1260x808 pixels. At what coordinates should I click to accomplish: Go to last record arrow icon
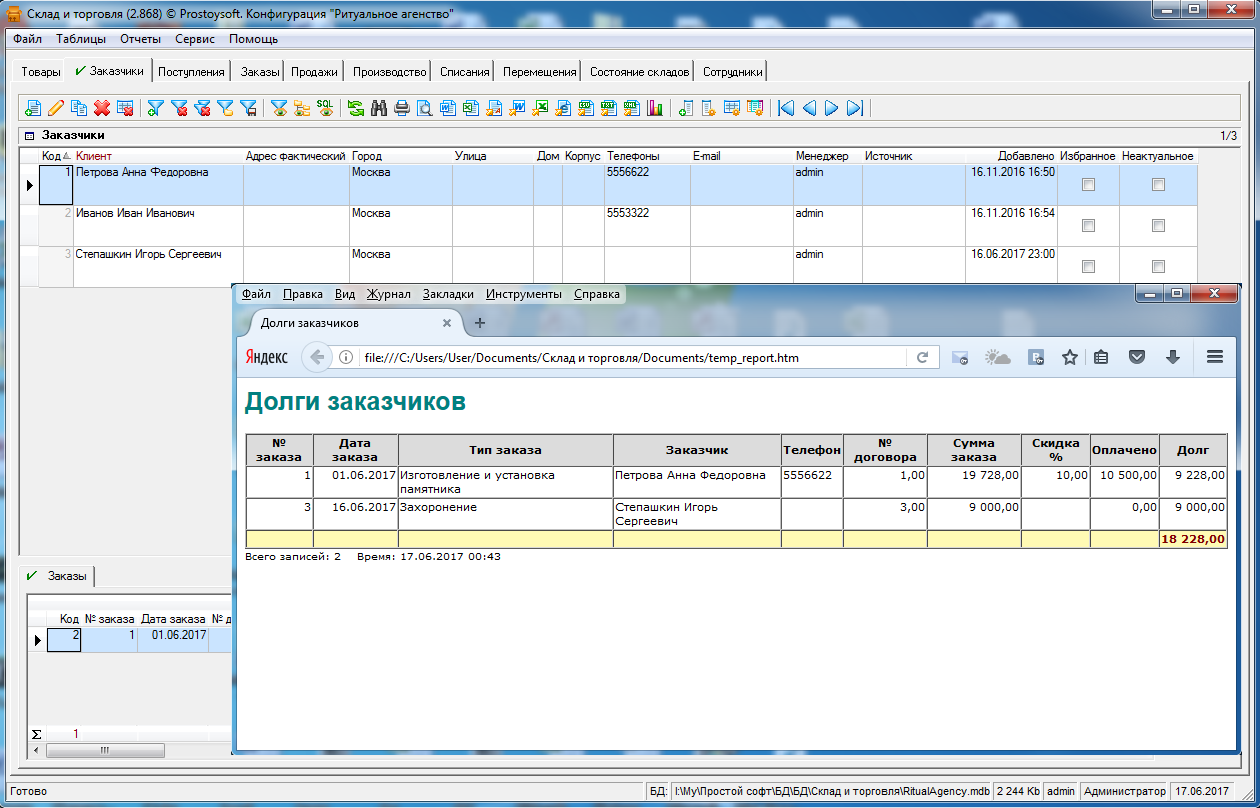point(854,108)
